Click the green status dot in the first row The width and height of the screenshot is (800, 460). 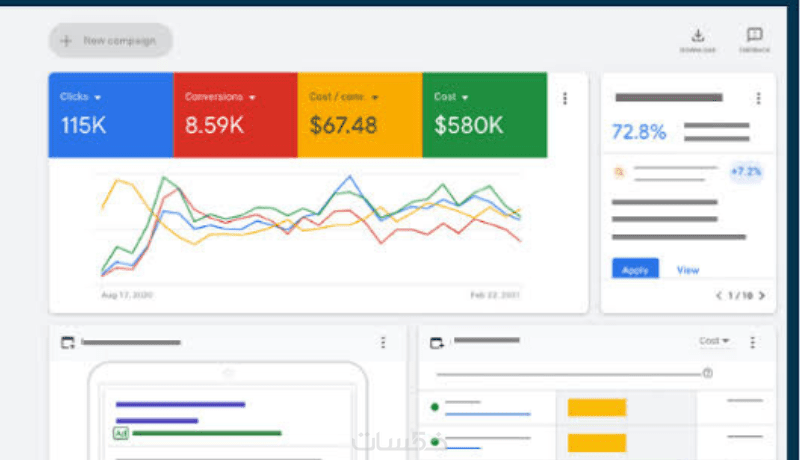point(435,407)
